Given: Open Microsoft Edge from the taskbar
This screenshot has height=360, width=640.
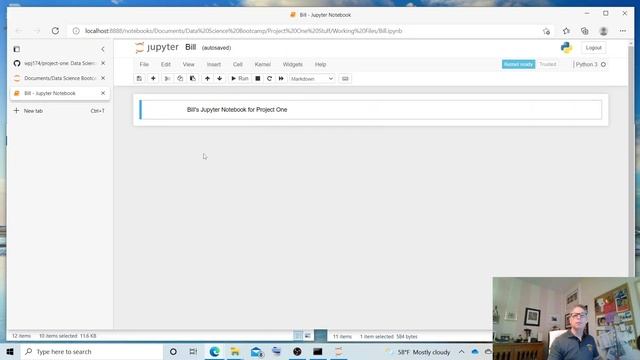Looking at the screenshot, I should pos(214,351).
